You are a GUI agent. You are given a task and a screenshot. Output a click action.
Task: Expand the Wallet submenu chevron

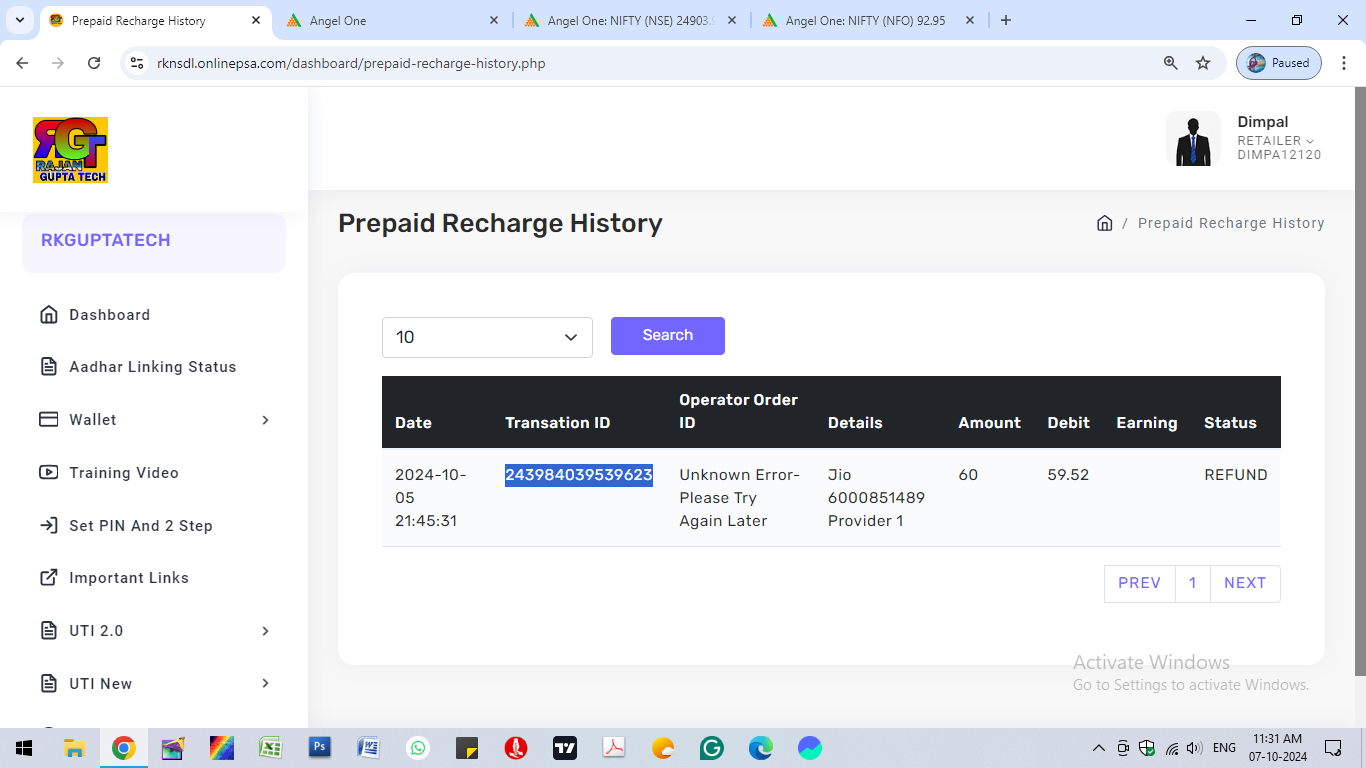pos(265,420)
